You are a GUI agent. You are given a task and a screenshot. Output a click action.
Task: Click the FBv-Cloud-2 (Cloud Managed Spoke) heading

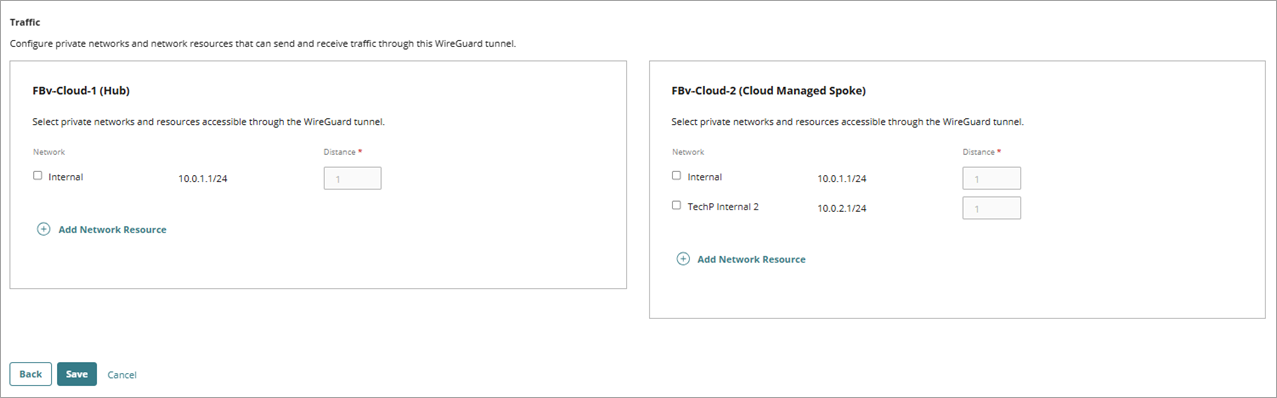(x=768, y=91)
